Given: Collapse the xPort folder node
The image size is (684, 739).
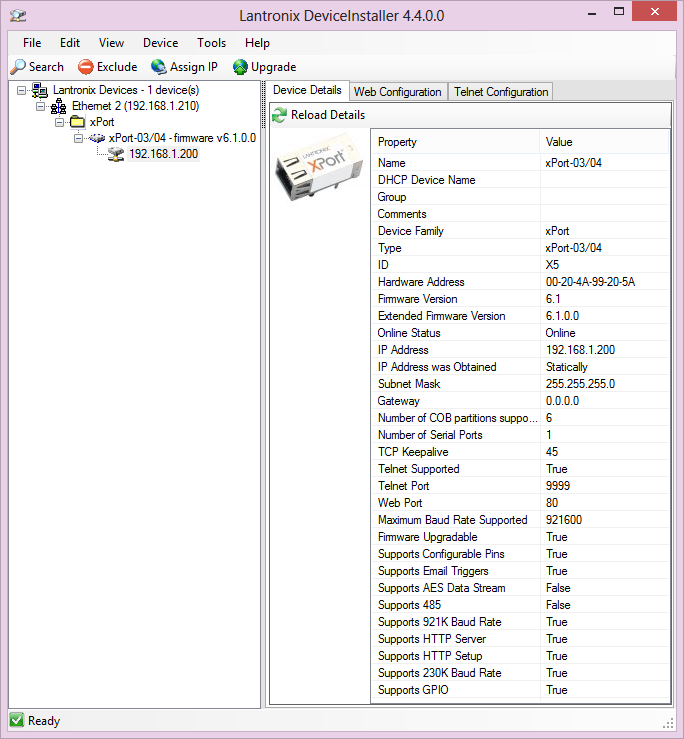Looking at the screenshot, I should pyautogui.click(x=59, y=123).
